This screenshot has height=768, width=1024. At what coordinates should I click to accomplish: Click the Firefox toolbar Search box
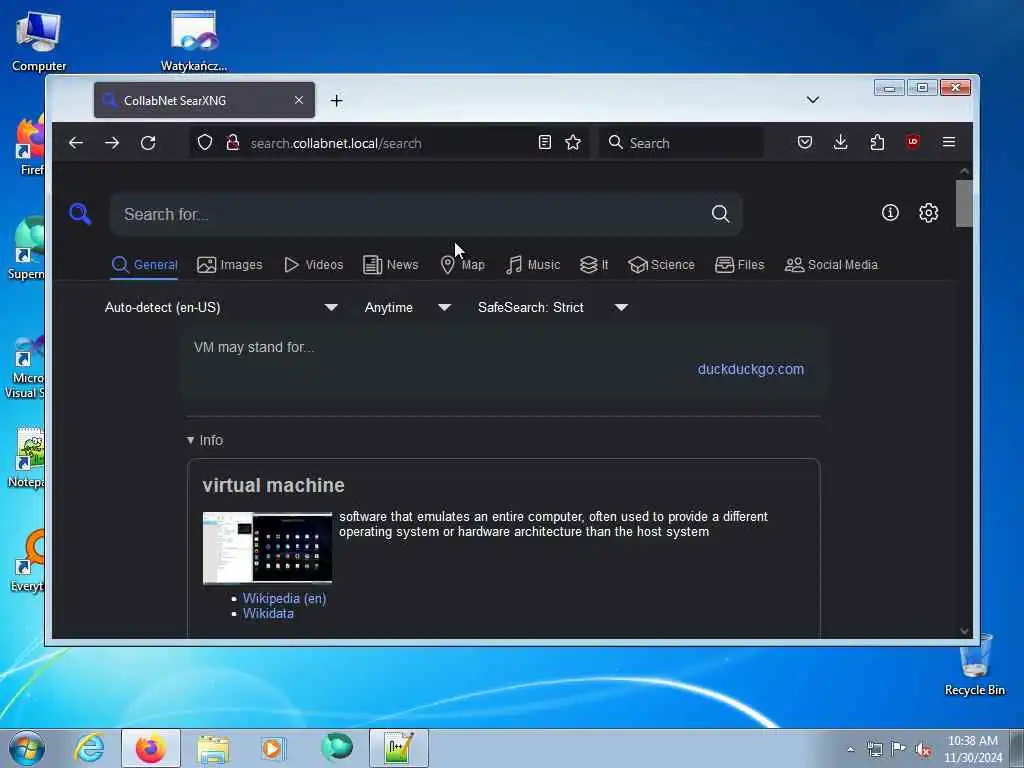point(680,142)
